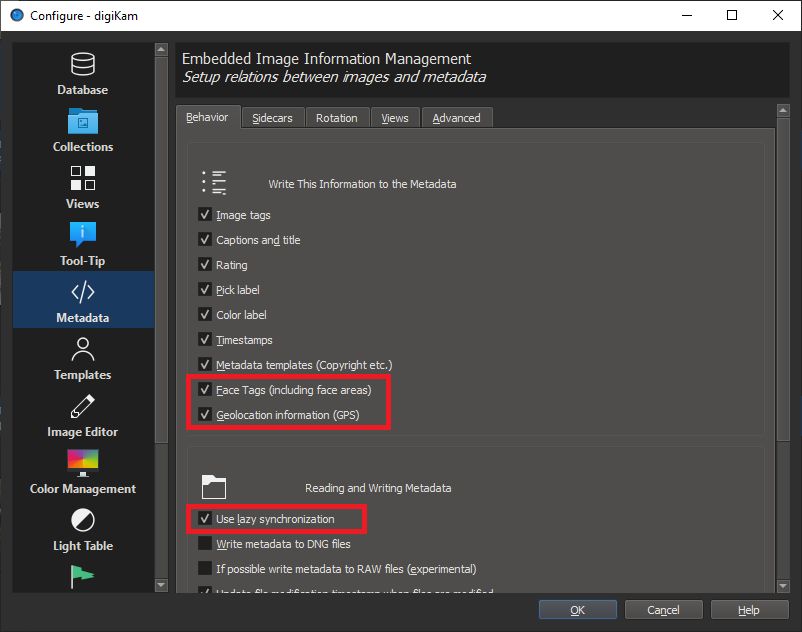This screenshot has width=802, height=632.
Task: Select the Collections icon in sidebar
Action: pyautogui.click(x=82, y=131)
